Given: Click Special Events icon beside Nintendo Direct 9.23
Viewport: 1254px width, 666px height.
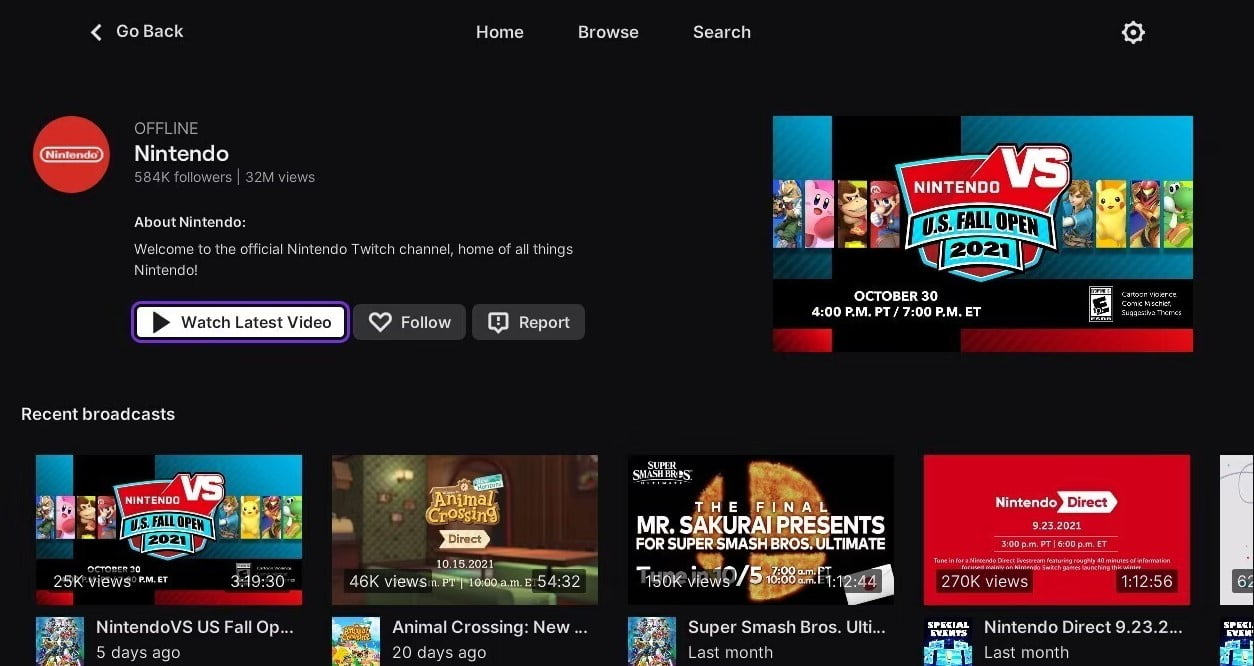Looking at the screenshot, I should coord(948,641).
